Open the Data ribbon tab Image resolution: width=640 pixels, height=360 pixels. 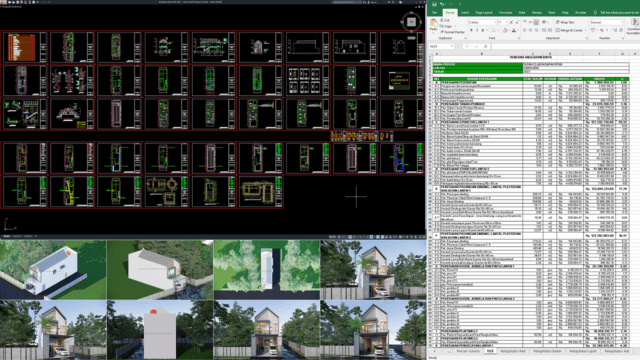[x=522, y=13]
